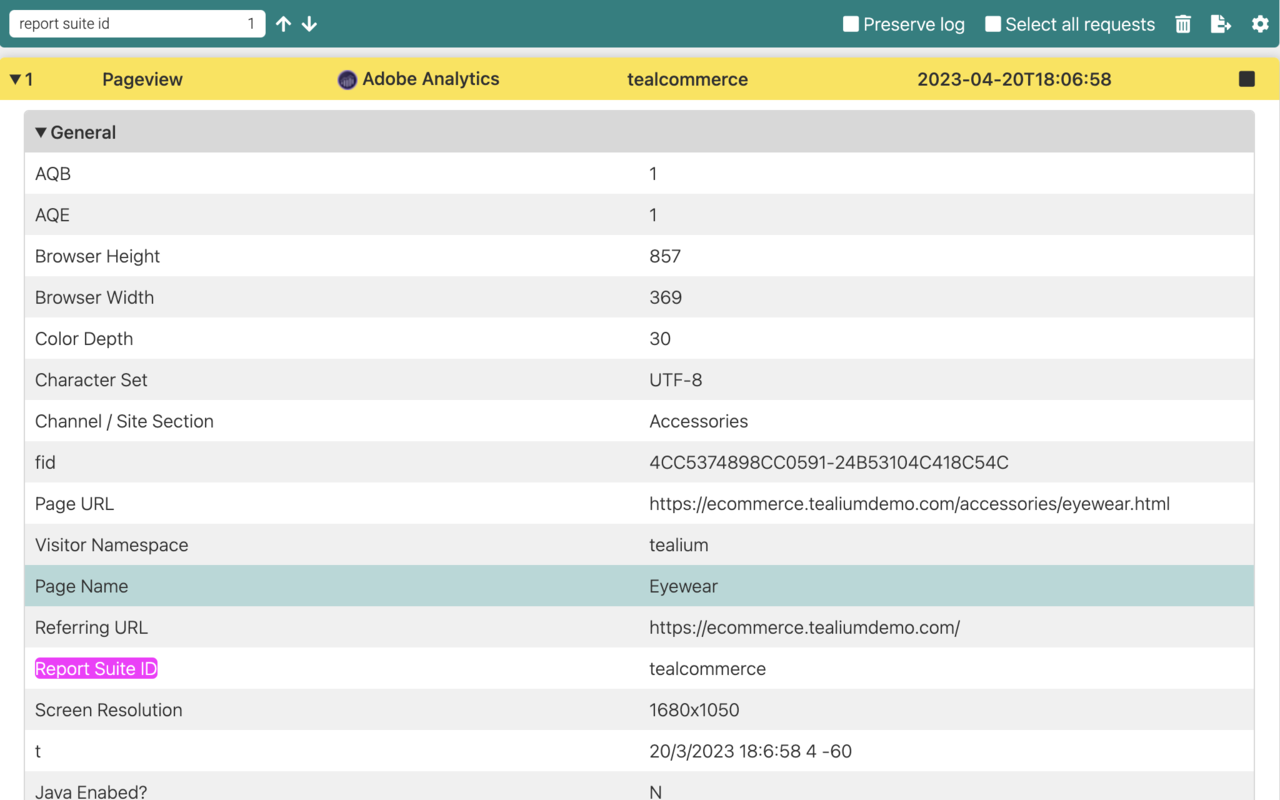
Task: Tick the Select all requests checkbox
Action: 993,24
